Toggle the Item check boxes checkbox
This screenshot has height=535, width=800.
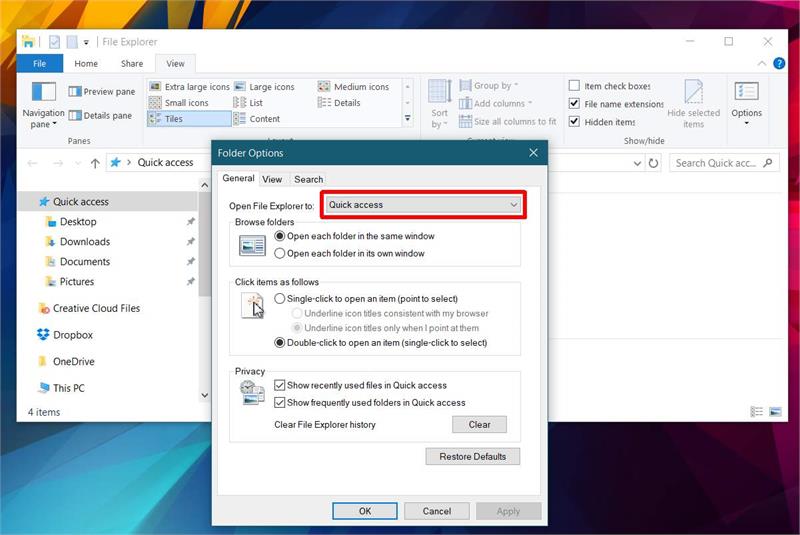coord(574,87)
